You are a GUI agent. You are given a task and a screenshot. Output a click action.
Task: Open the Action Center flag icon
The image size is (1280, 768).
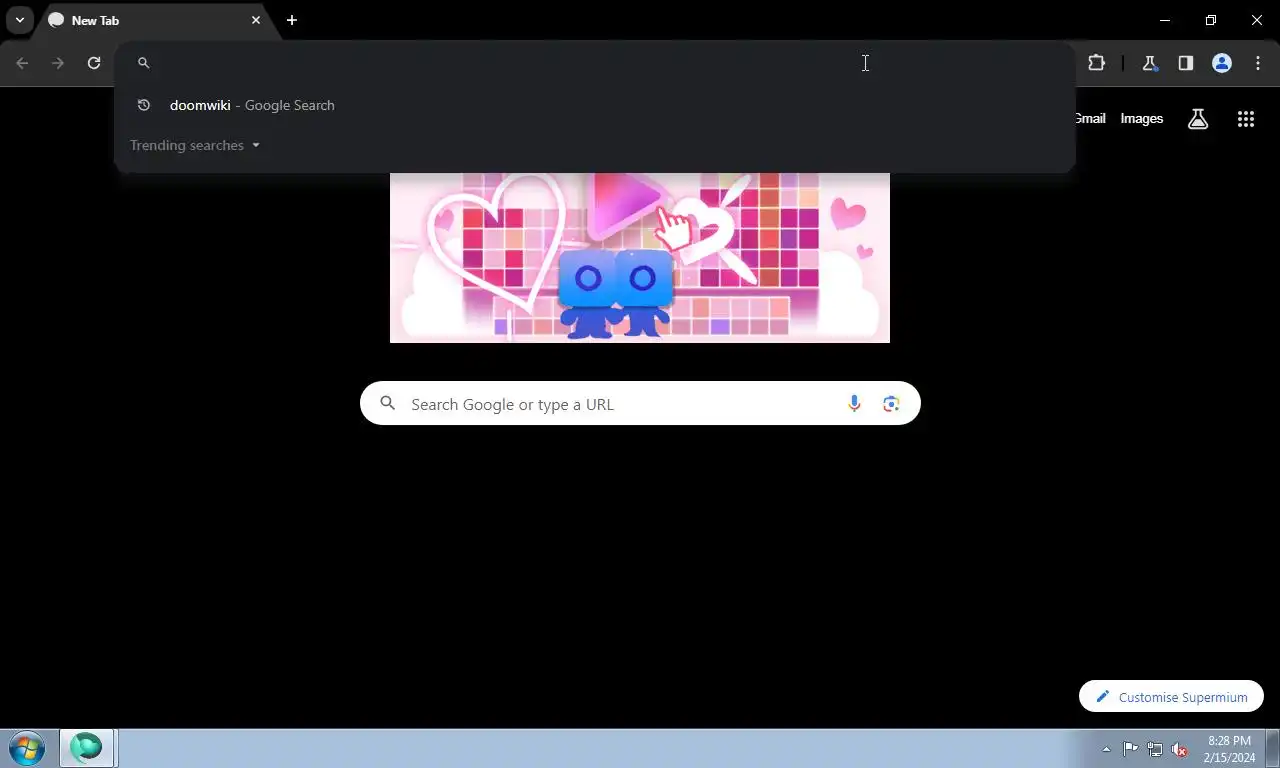pos(1131,749)
